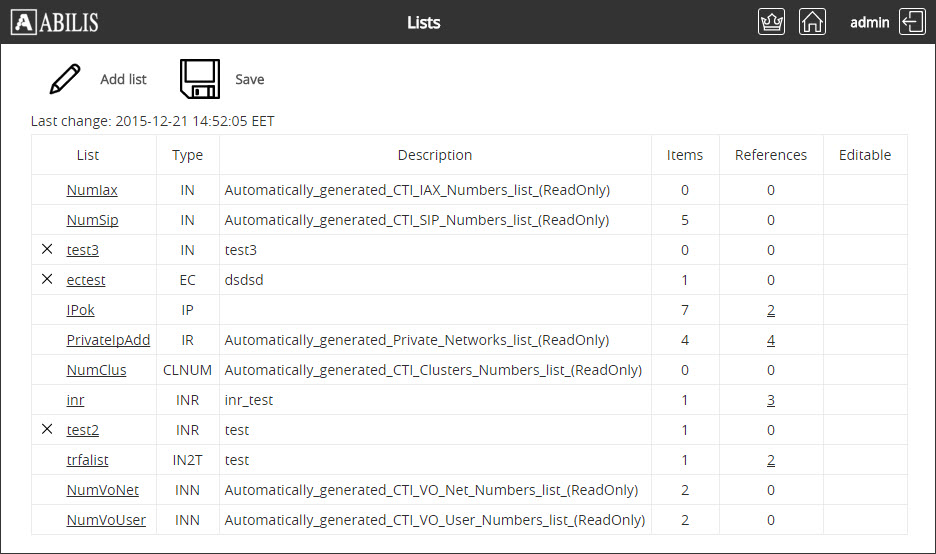This screenshot has height=554, width=936.
Task: Click the Description column header
Action: tap(435, 155)
